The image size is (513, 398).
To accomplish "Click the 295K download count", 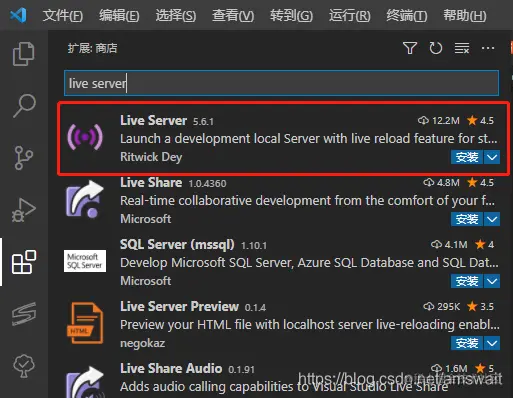I will coord(442,306).
